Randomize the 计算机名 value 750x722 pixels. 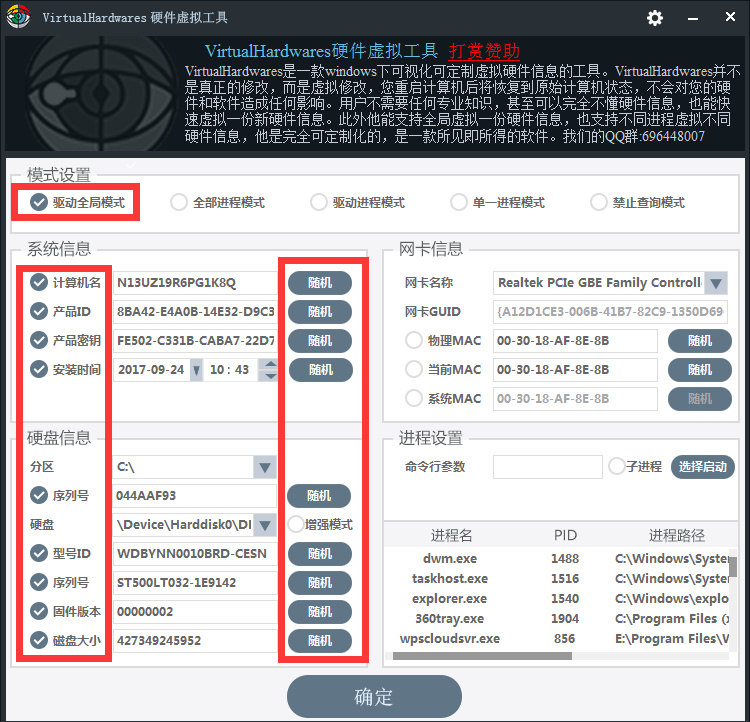(320, 283)
